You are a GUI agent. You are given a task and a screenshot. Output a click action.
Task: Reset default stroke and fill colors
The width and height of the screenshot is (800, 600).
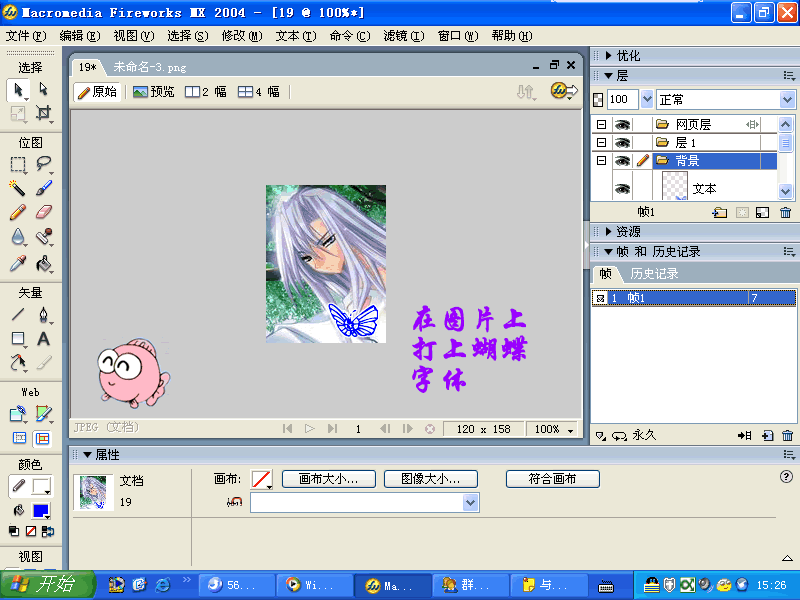[14, 532]
